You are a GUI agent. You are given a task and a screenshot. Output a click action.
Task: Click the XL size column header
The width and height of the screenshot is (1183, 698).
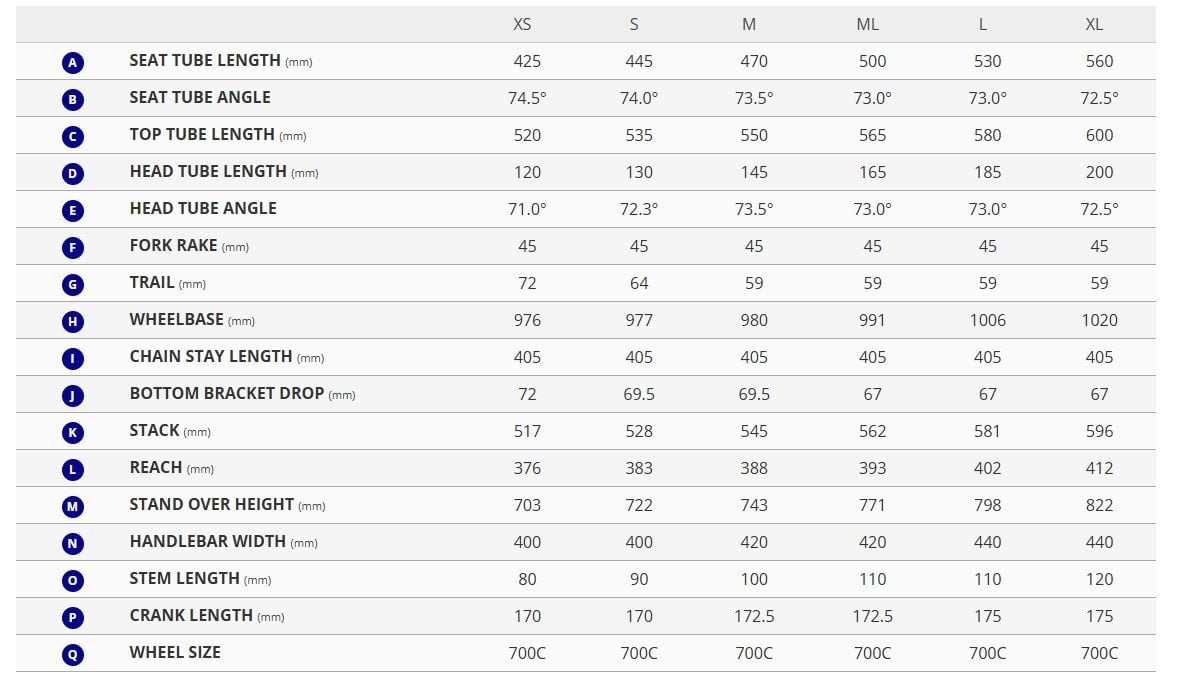point(1094,24)
